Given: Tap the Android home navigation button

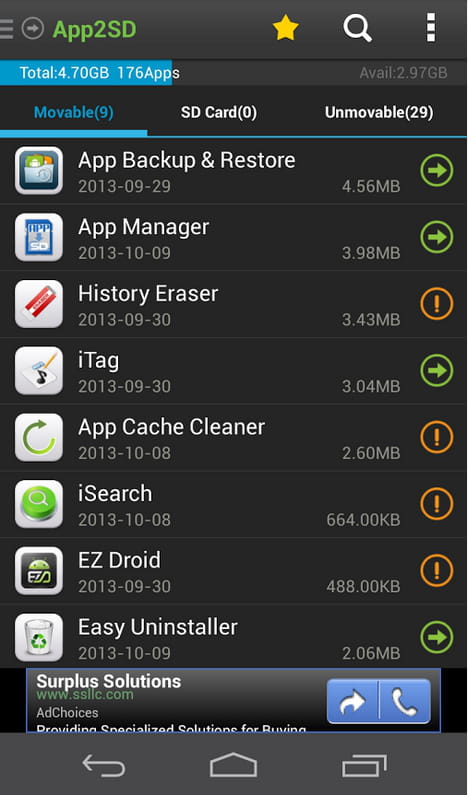Looking at the screenshot, I should point(233,765).
